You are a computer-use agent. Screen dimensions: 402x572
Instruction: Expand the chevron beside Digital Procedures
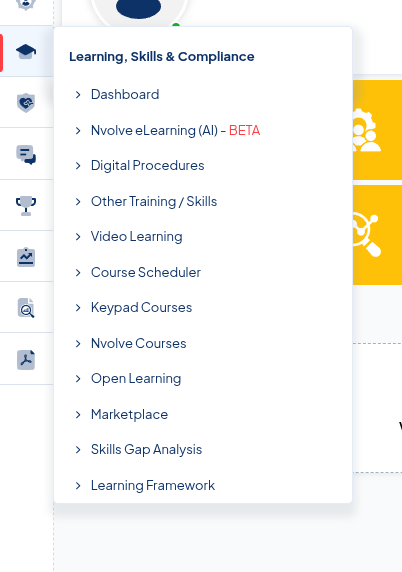click(x=78, y=166)
